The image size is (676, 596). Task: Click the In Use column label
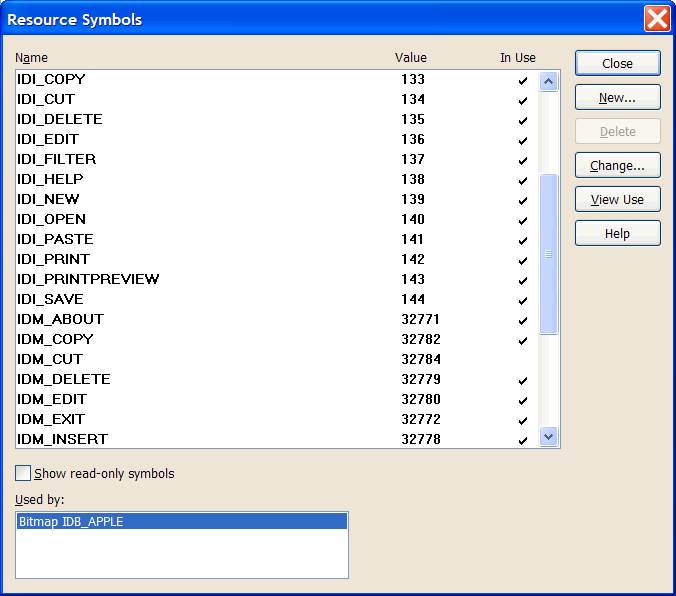click(x=517, y=57)
